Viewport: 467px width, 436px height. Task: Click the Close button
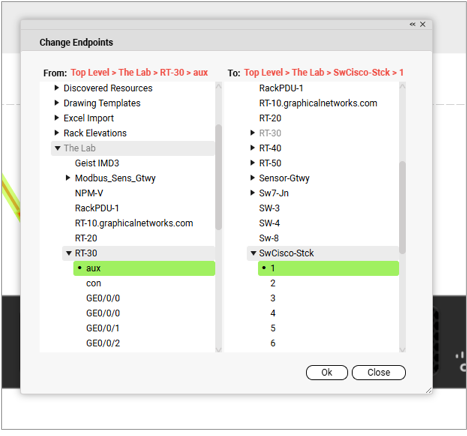pos(379,372)
